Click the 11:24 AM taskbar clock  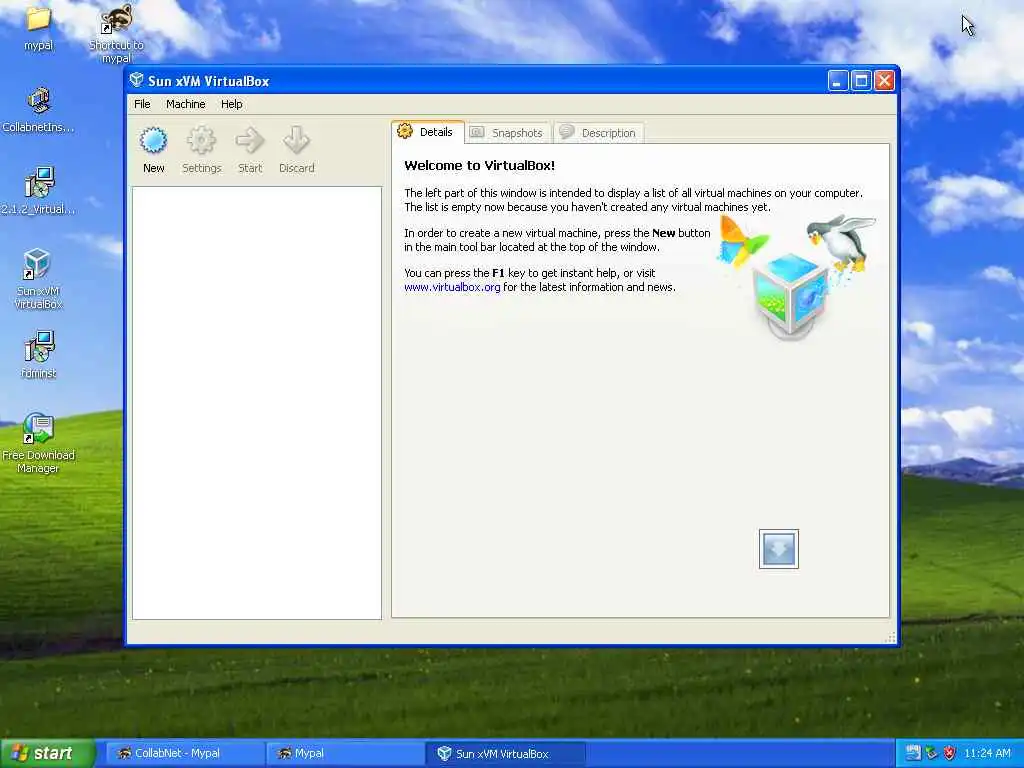[x=987, y=753]
